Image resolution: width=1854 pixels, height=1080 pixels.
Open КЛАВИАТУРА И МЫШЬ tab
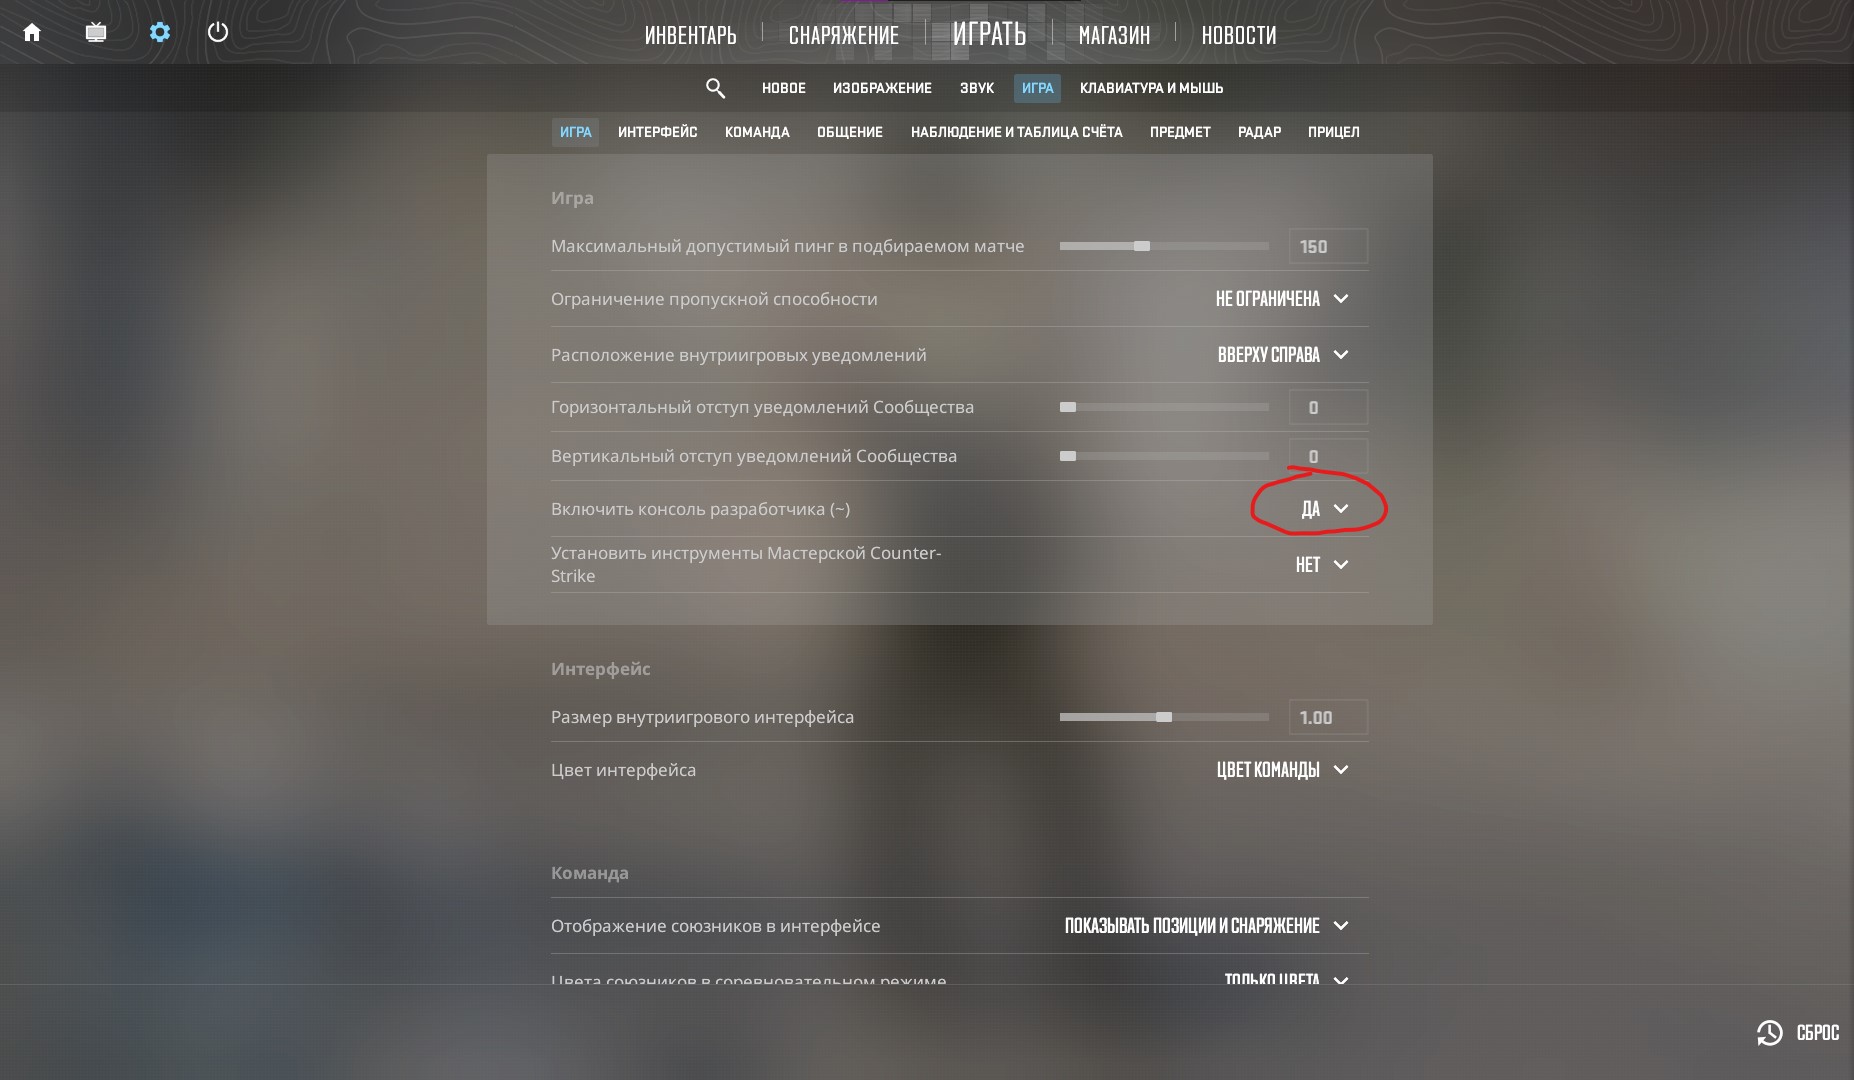click(x=1151, y=88)
